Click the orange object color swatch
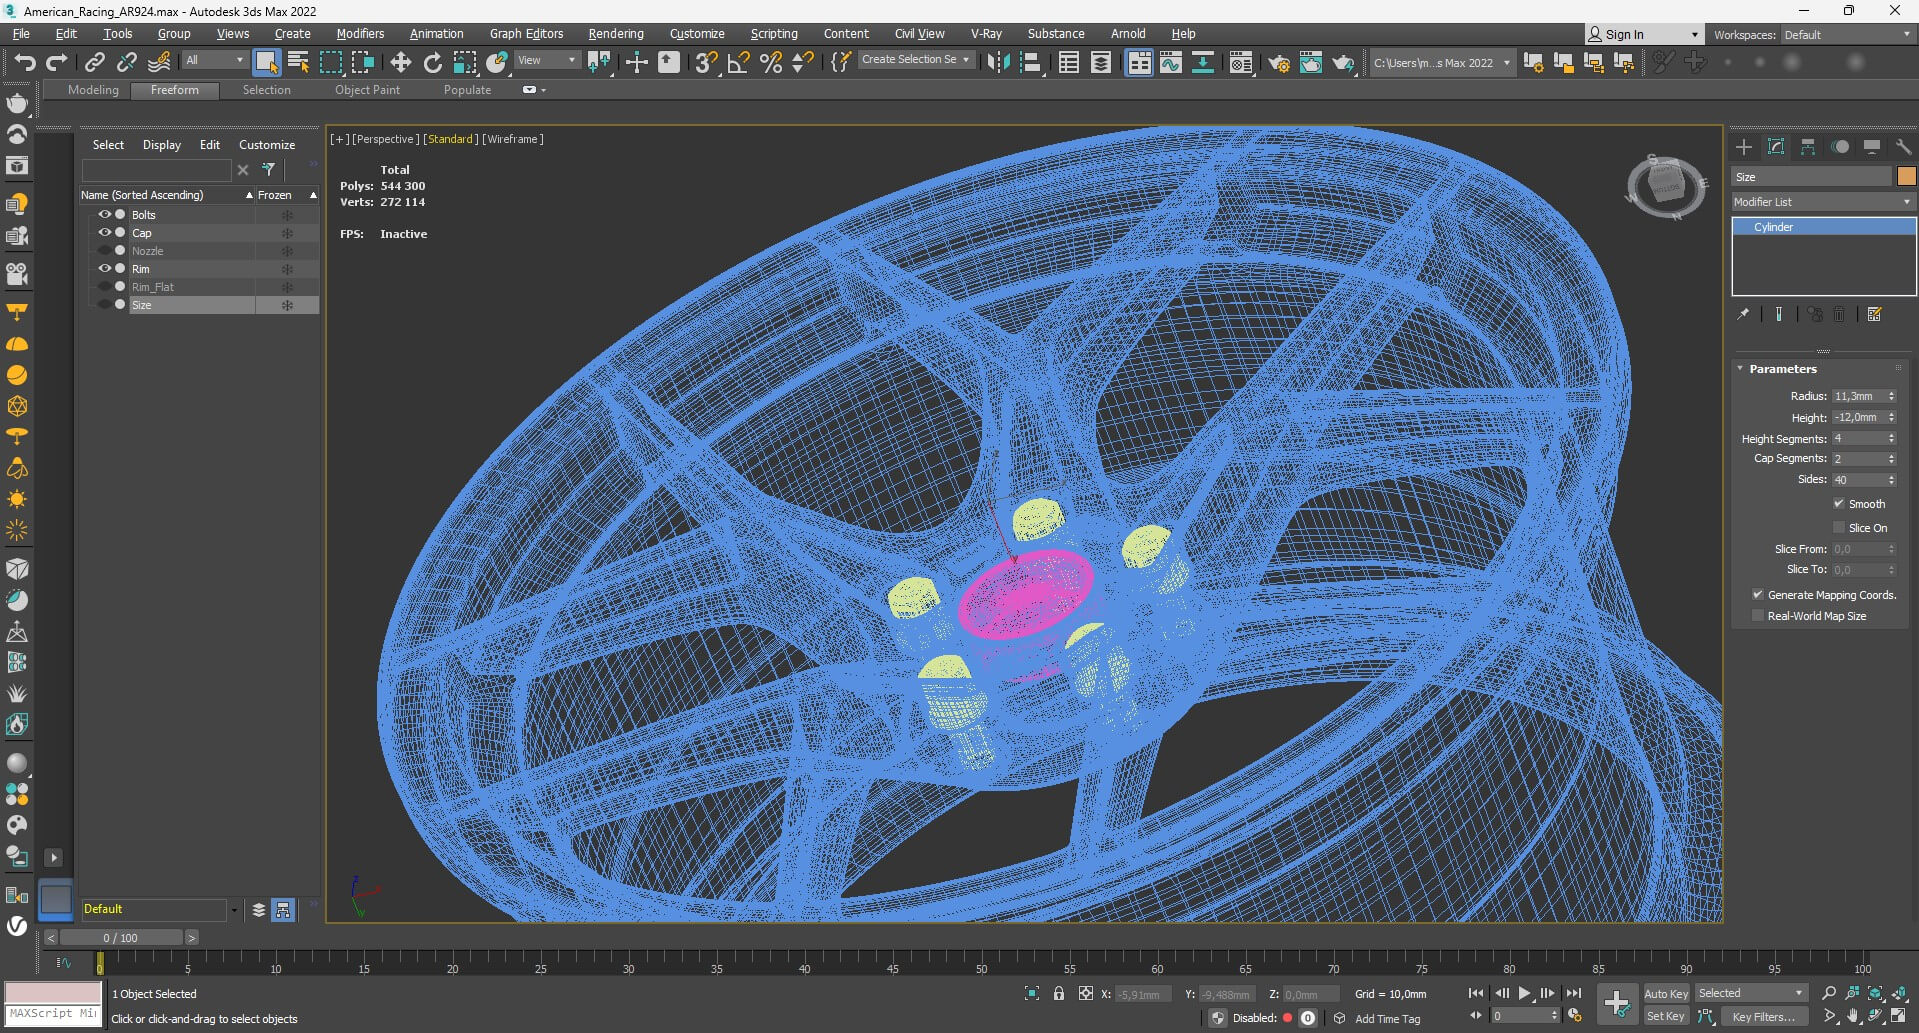 click(1906, 177)
